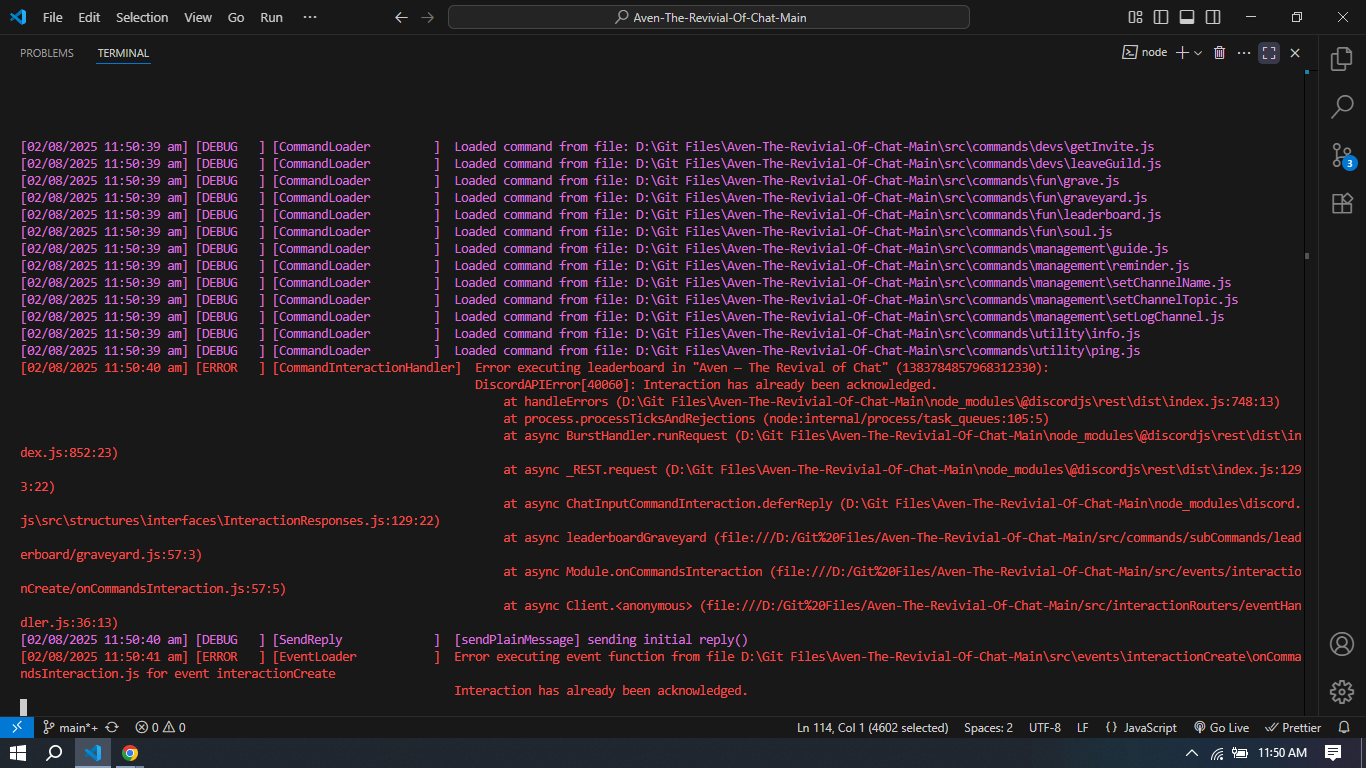Open Customize Layout button
This screenshot has height=768, width=1366.
[1135, 17]
